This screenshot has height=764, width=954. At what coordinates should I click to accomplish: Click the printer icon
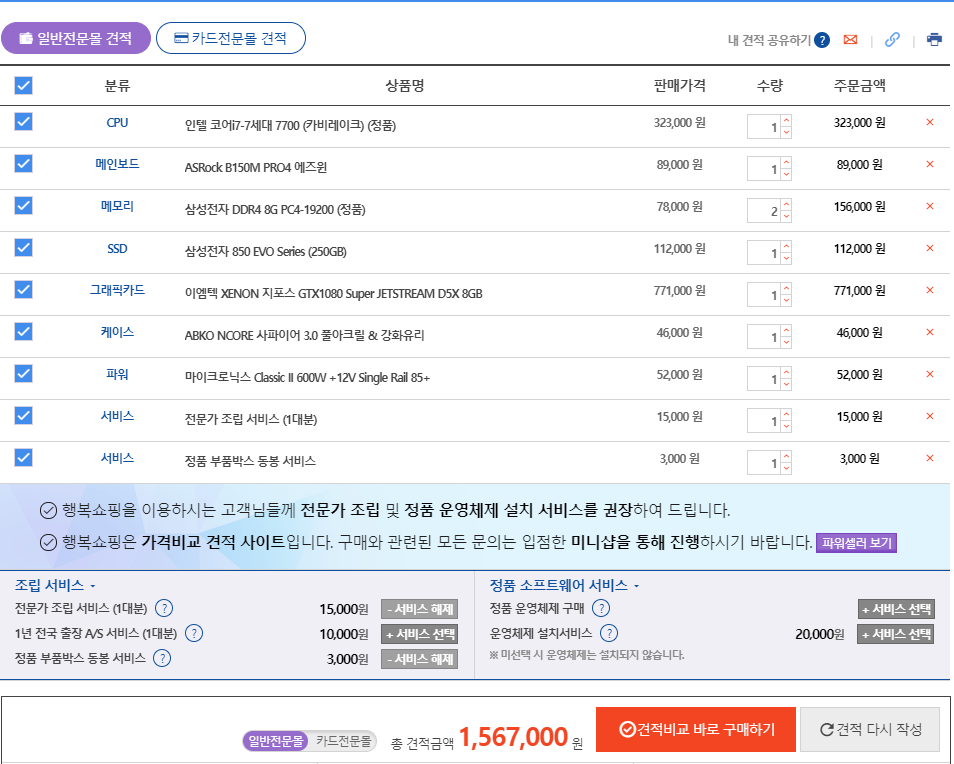point(934,40)
